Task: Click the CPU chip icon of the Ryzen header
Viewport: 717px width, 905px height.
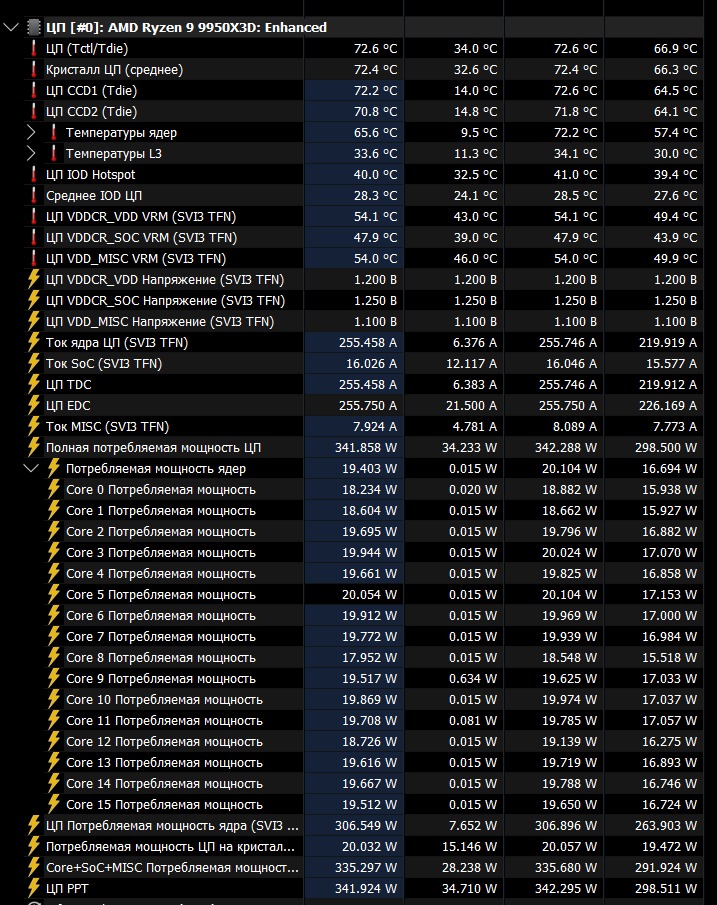Action: click(35, 27)
